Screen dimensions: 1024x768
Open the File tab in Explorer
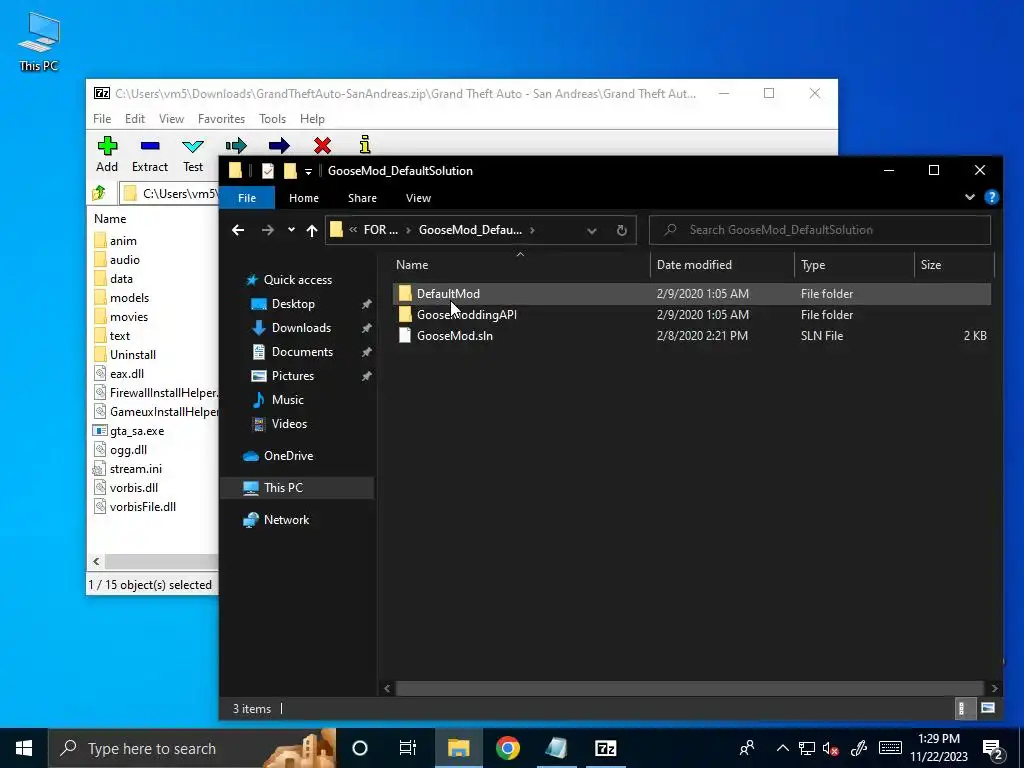pos(247,198)
